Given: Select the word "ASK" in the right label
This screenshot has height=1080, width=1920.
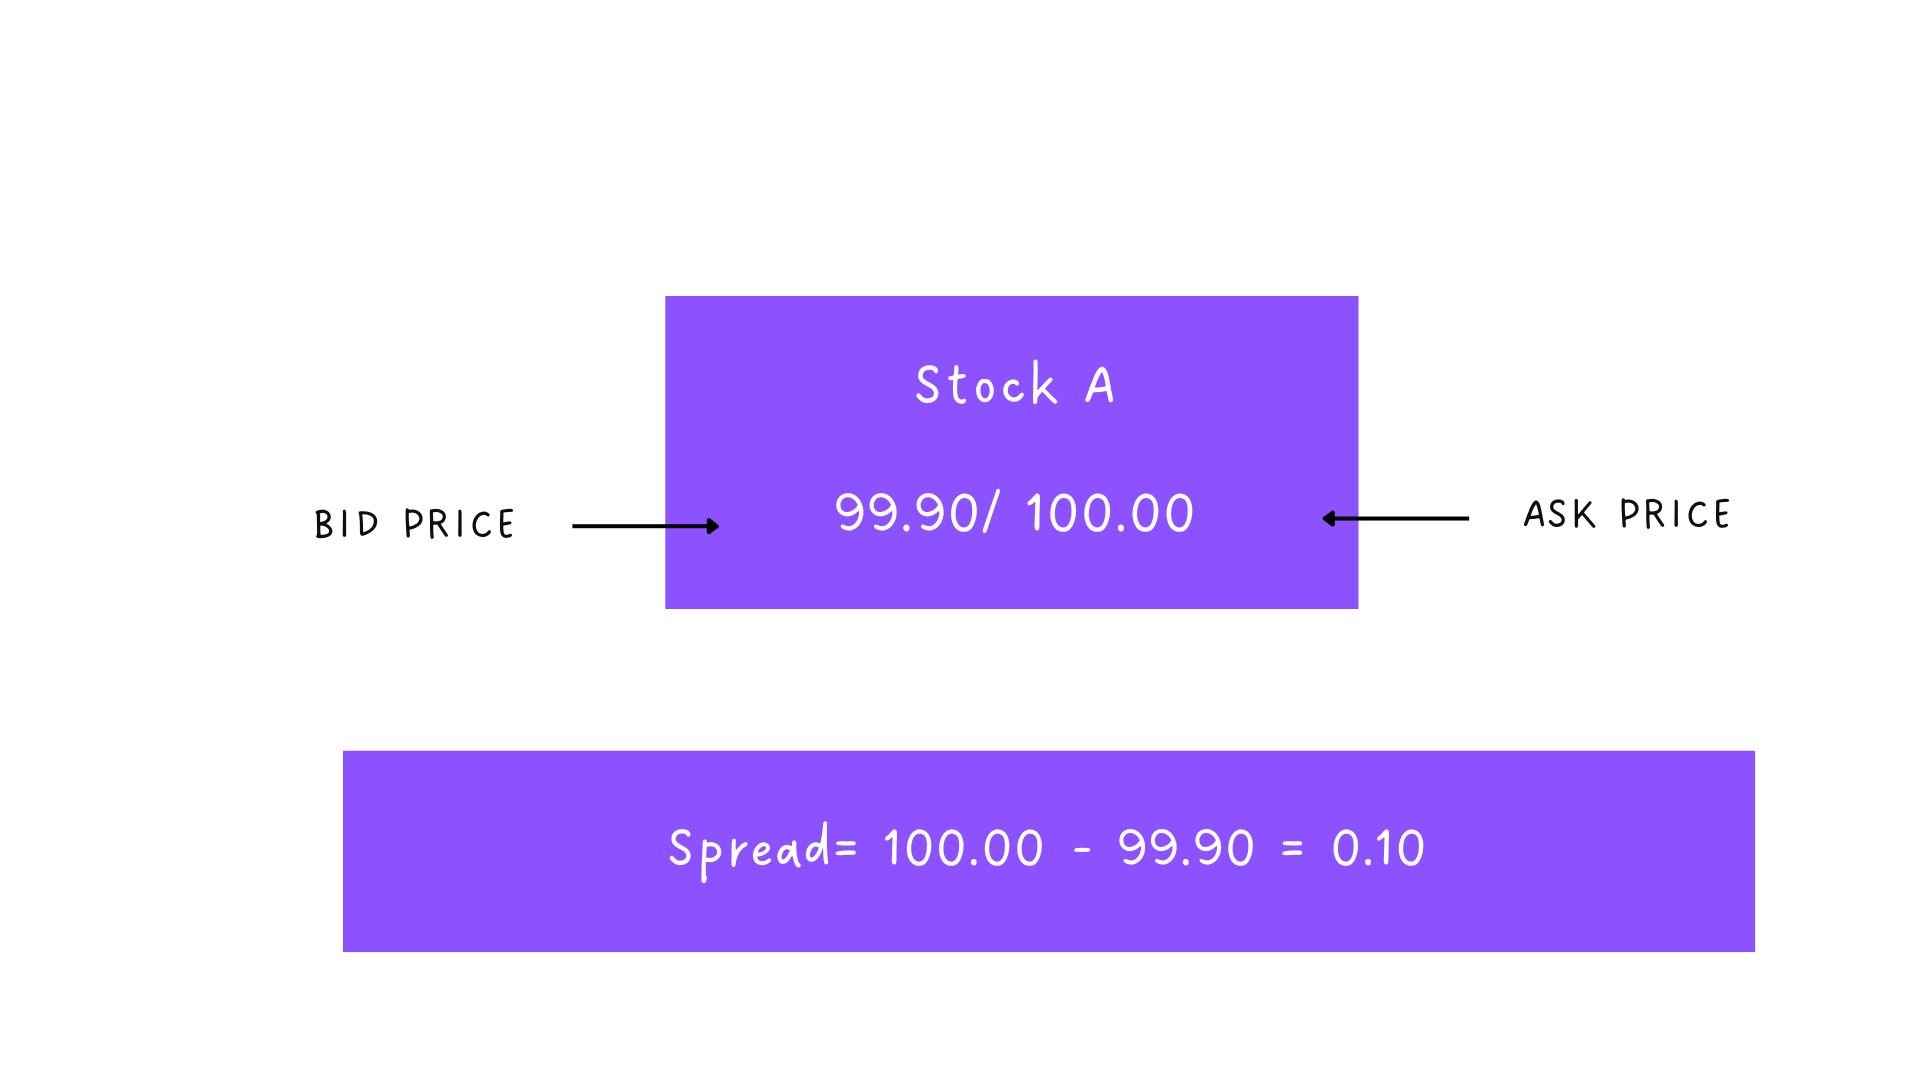Looking at the screenshot, I should coord(1558,514).
